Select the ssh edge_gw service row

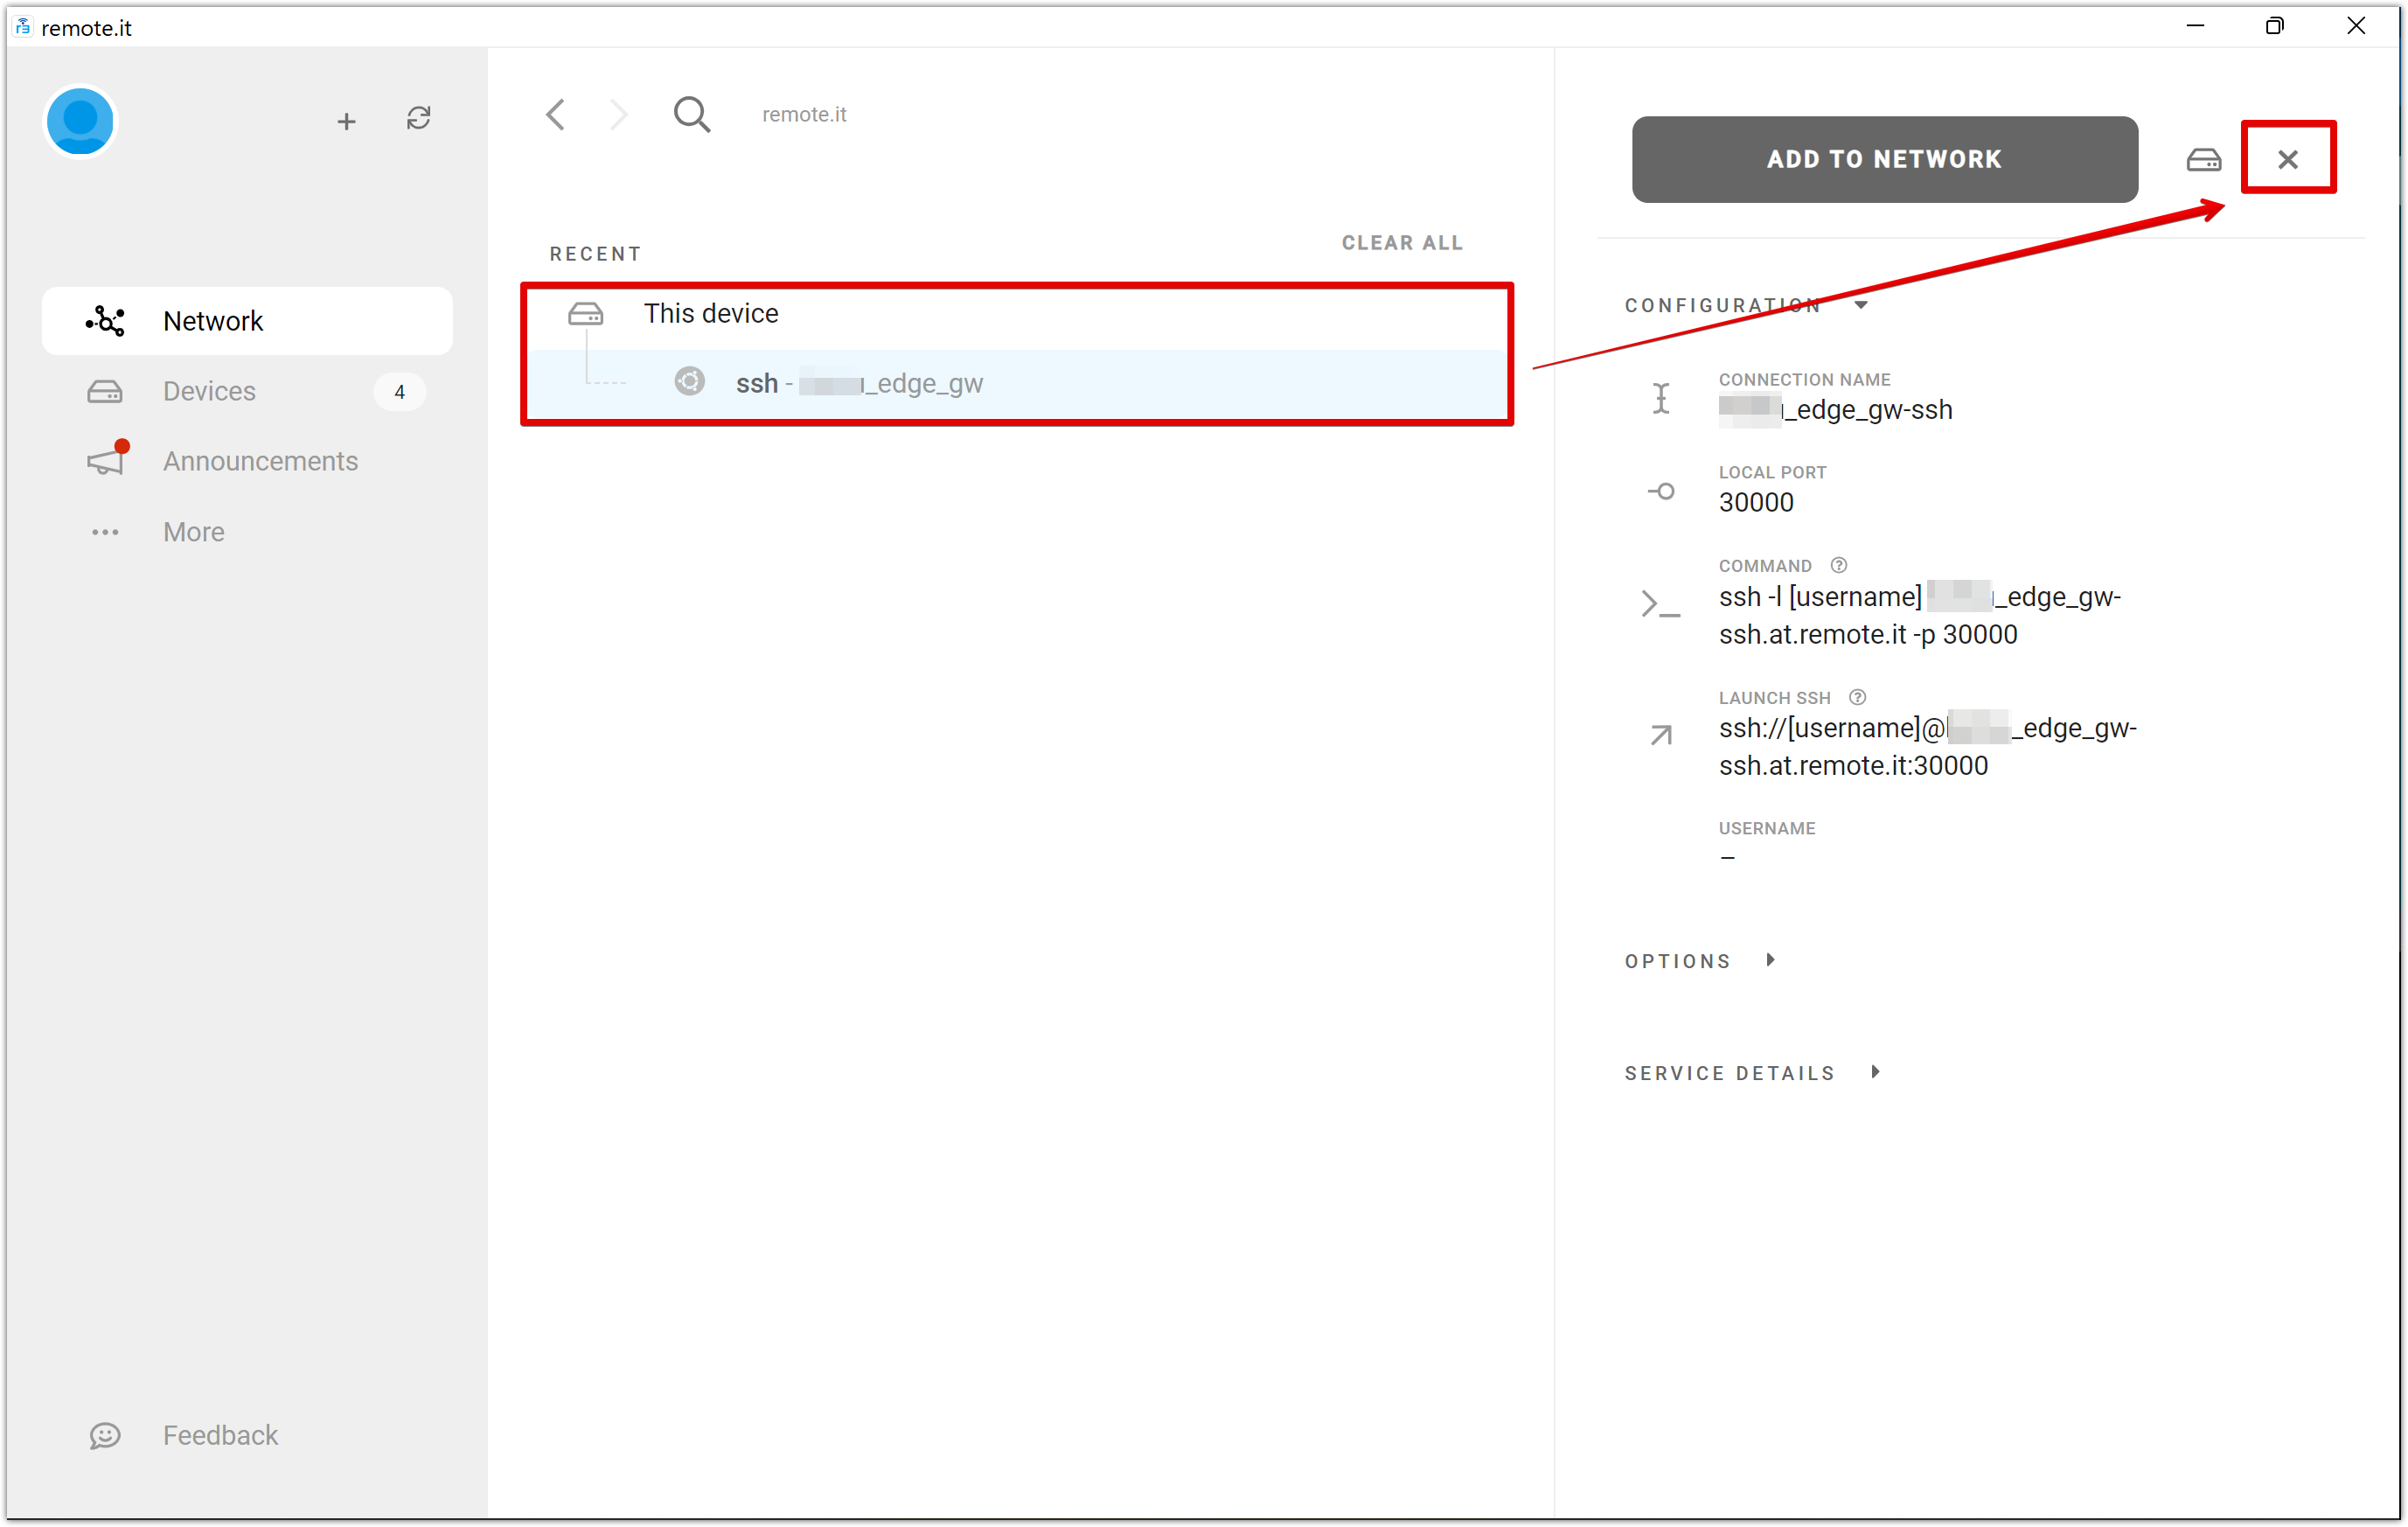pyautogui.click(x=1017, y=383)
